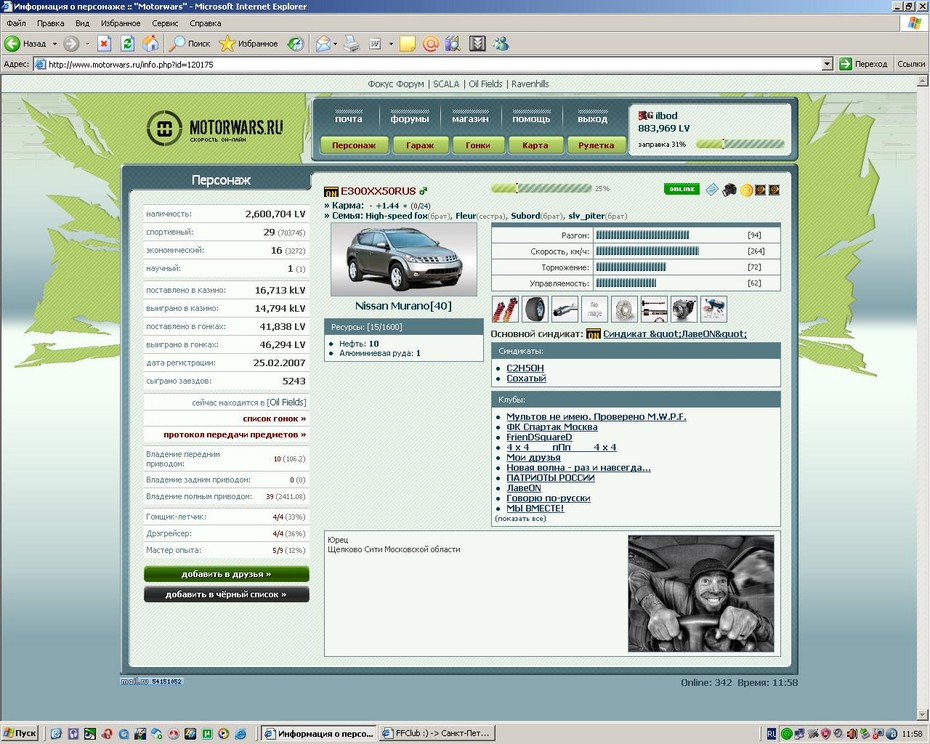Click the nitrous kit part icon

[714, 309]
